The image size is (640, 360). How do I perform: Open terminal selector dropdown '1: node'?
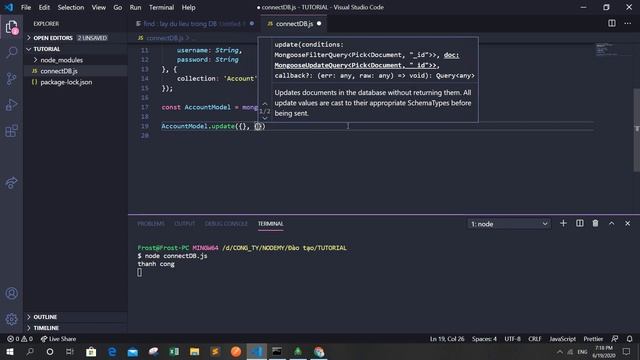(x=509, y=224)
